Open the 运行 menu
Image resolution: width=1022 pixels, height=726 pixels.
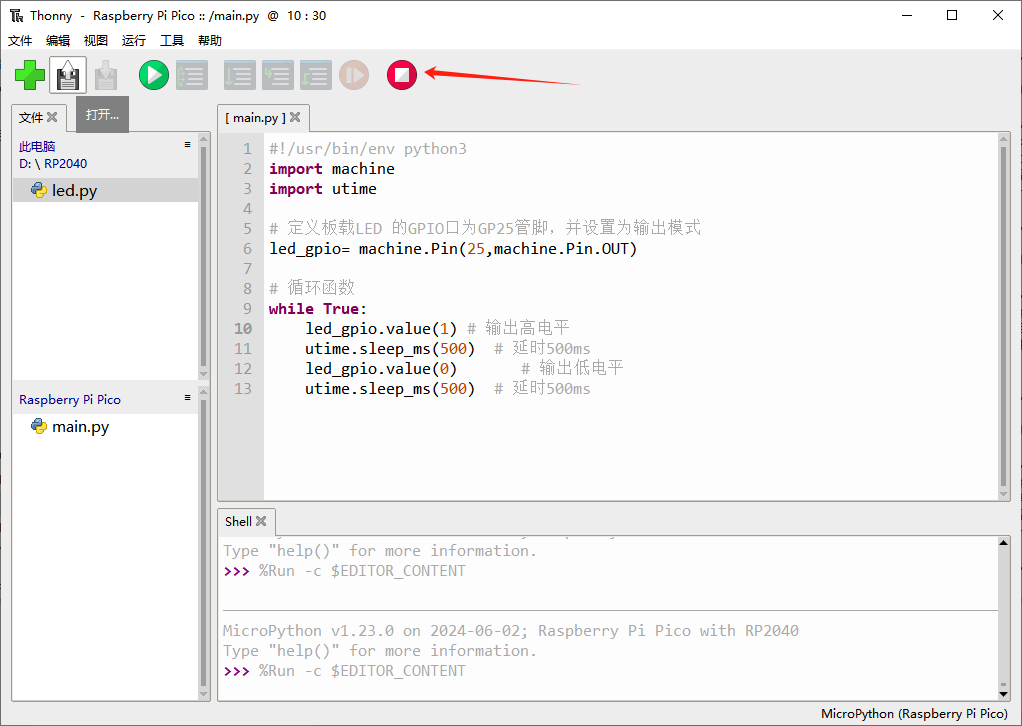click(134, 40)
